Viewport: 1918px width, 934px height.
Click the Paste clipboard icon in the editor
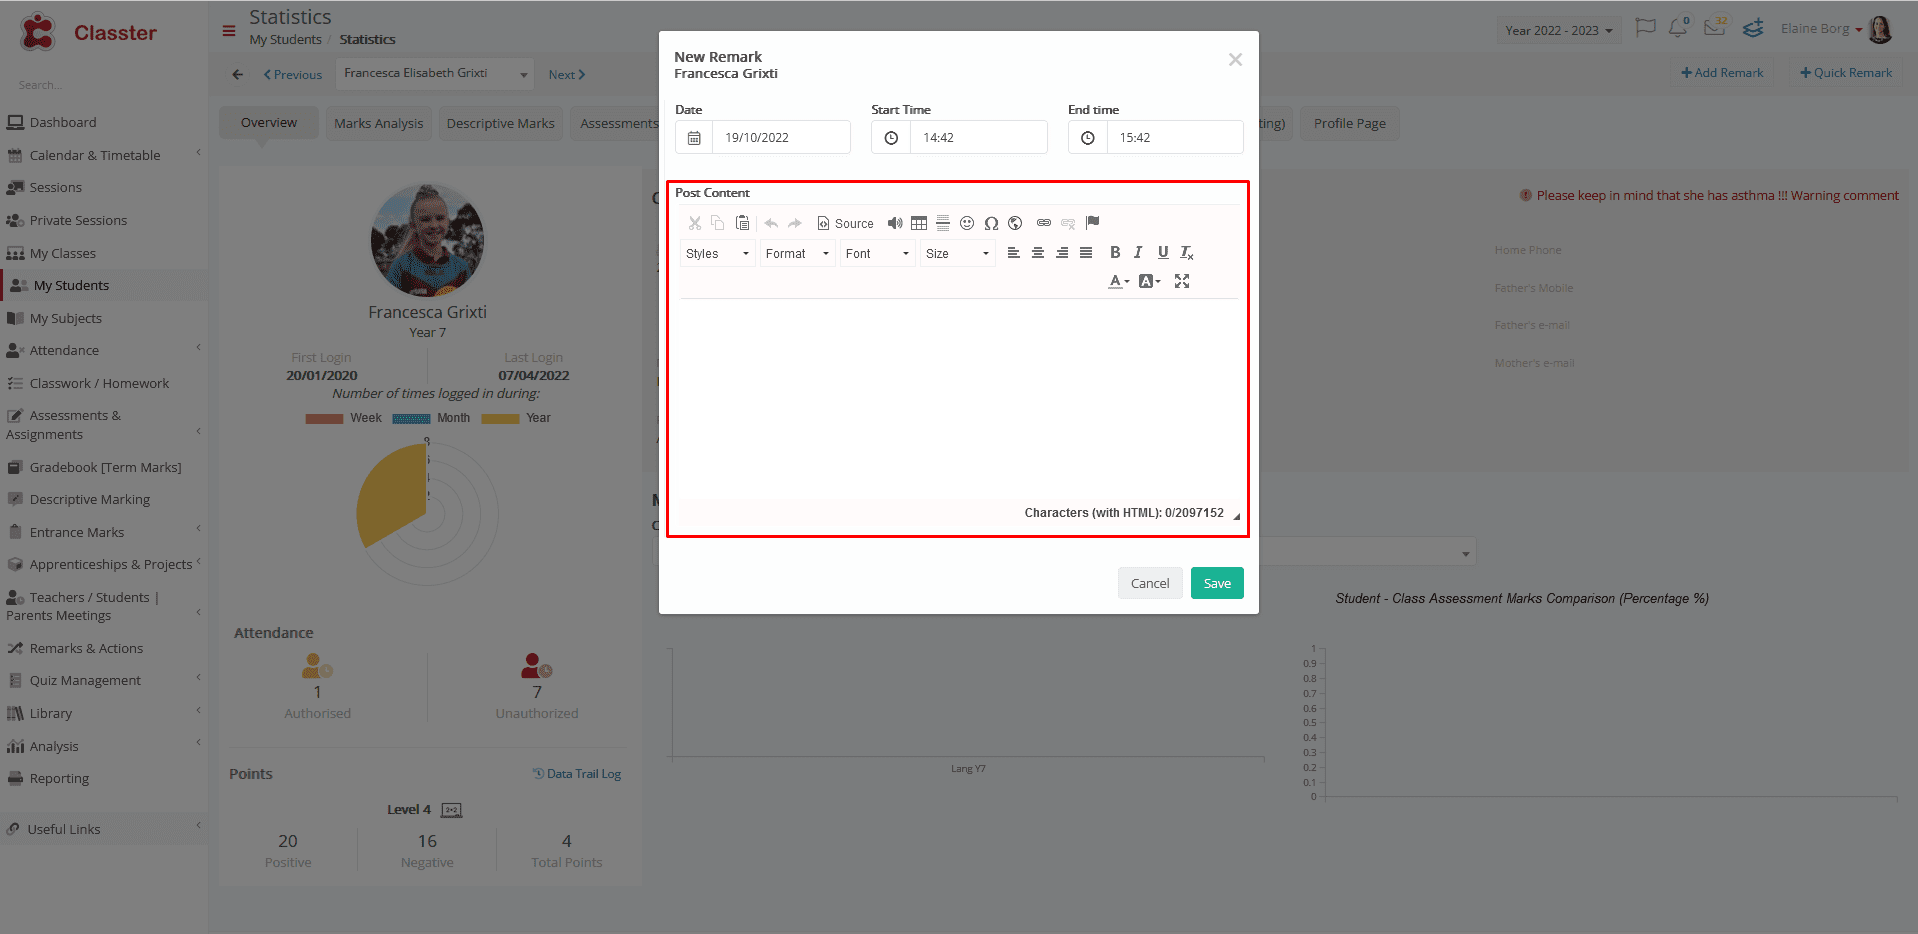pos(742,223)
